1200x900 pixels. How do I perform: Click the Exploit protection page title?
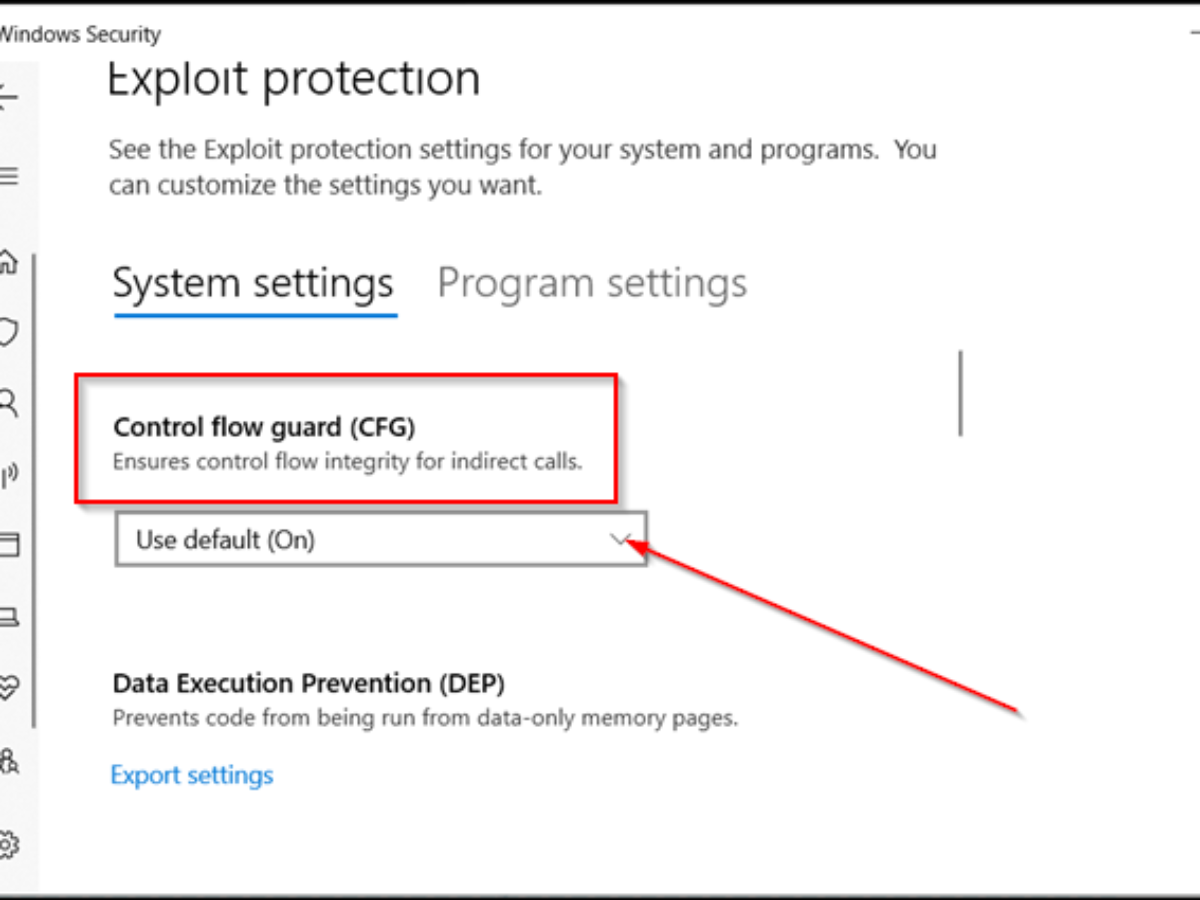point(293,80)
